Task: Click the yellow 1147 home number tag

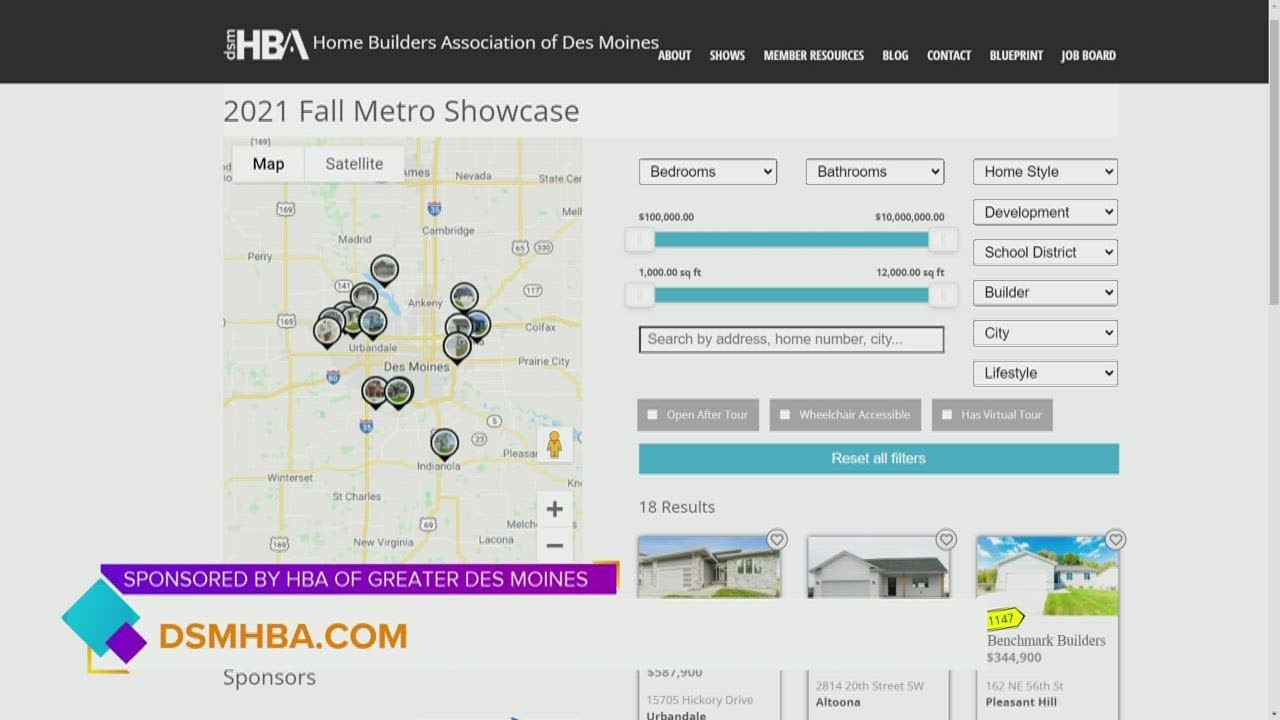Action: [1004, 620]
